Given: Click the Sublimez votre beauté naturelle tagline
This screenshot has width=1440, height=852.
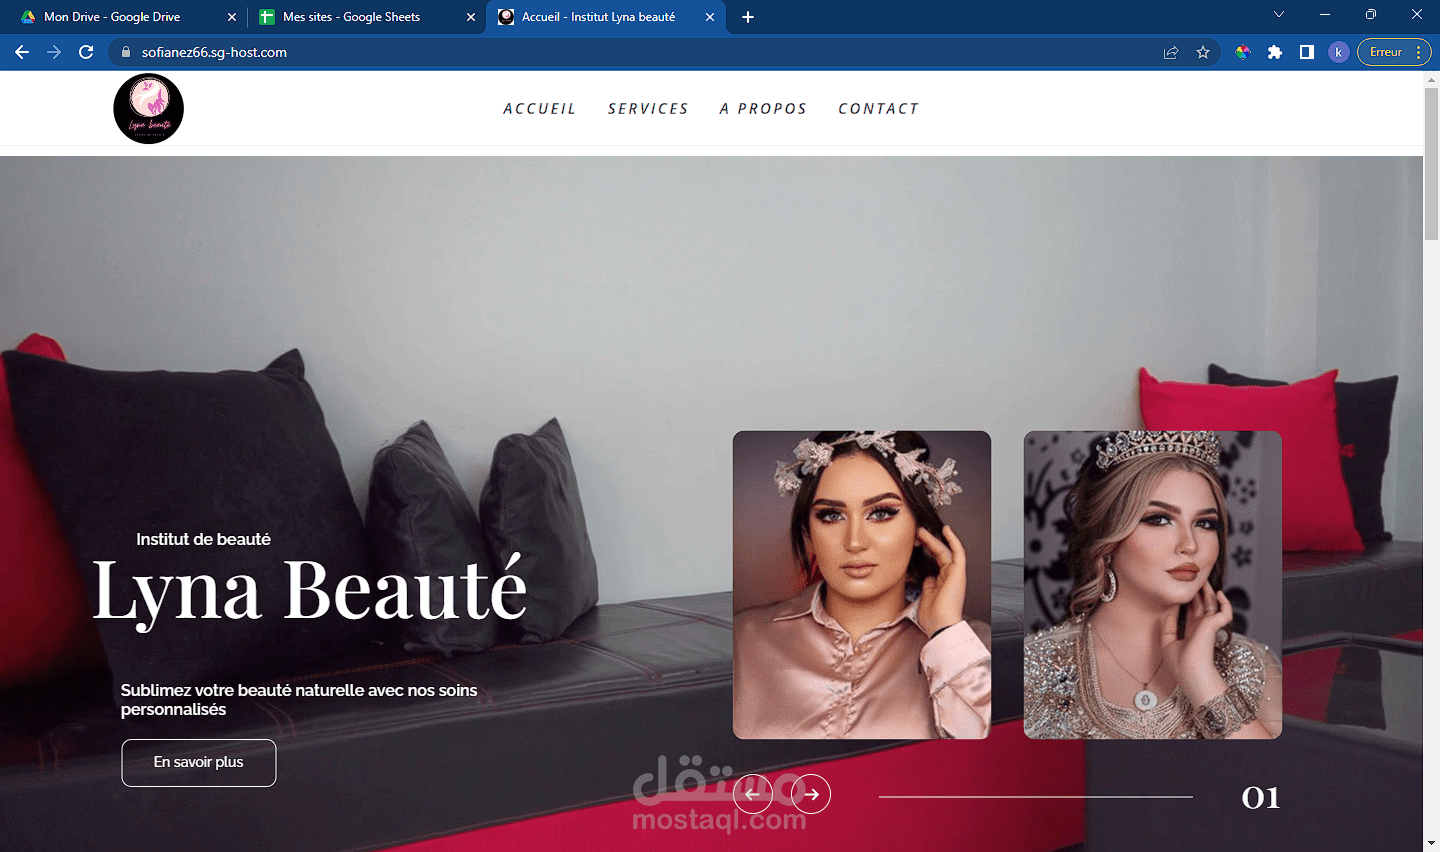Looking at the screenshot, I should pyautogui.click(x=299, y=699).
